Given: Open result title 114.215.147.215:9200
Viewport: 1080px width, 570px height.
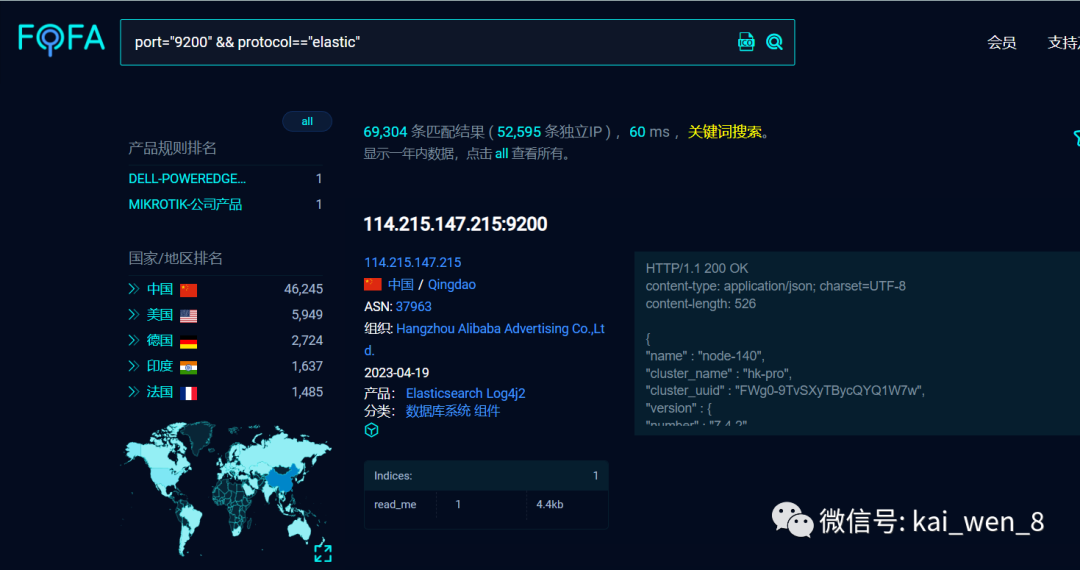Looking at the screenshot, I should 455,224.
